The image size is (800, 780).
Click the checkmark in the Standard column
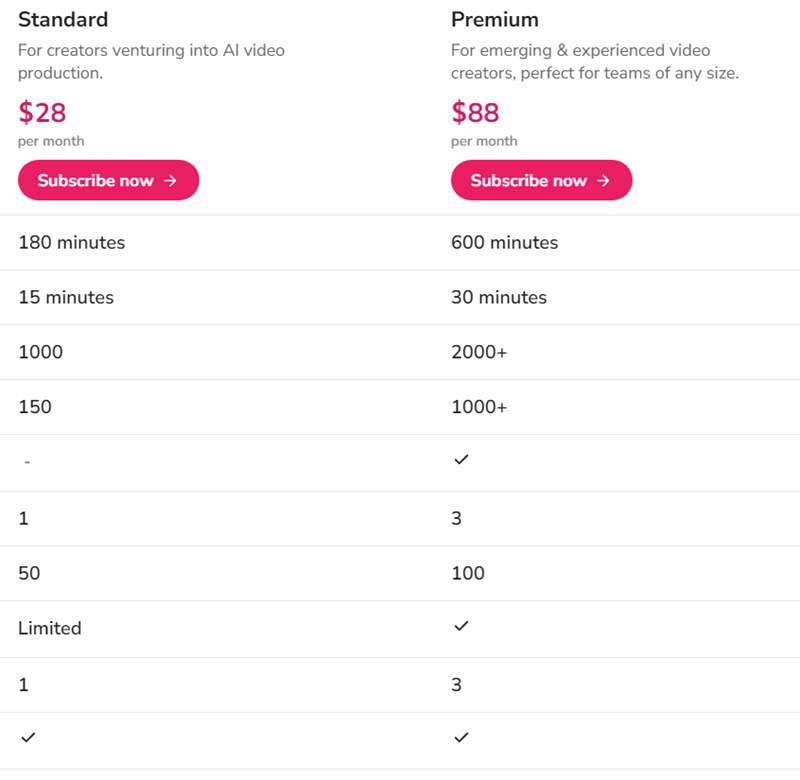(28, 738)
